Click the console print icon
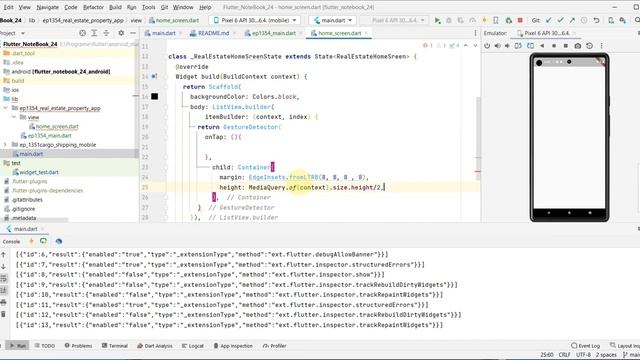This screenshot has height=360, width=640. click(x=4, y=302)
